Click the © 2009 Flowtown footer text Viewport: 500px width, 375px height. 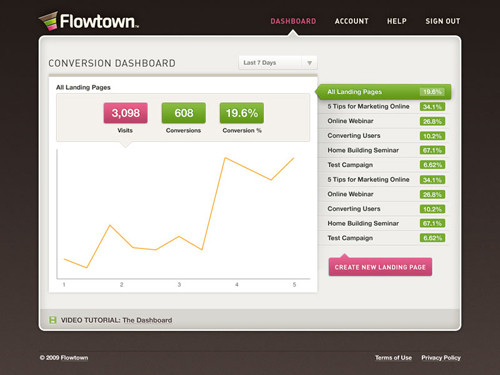pos(64,358)
